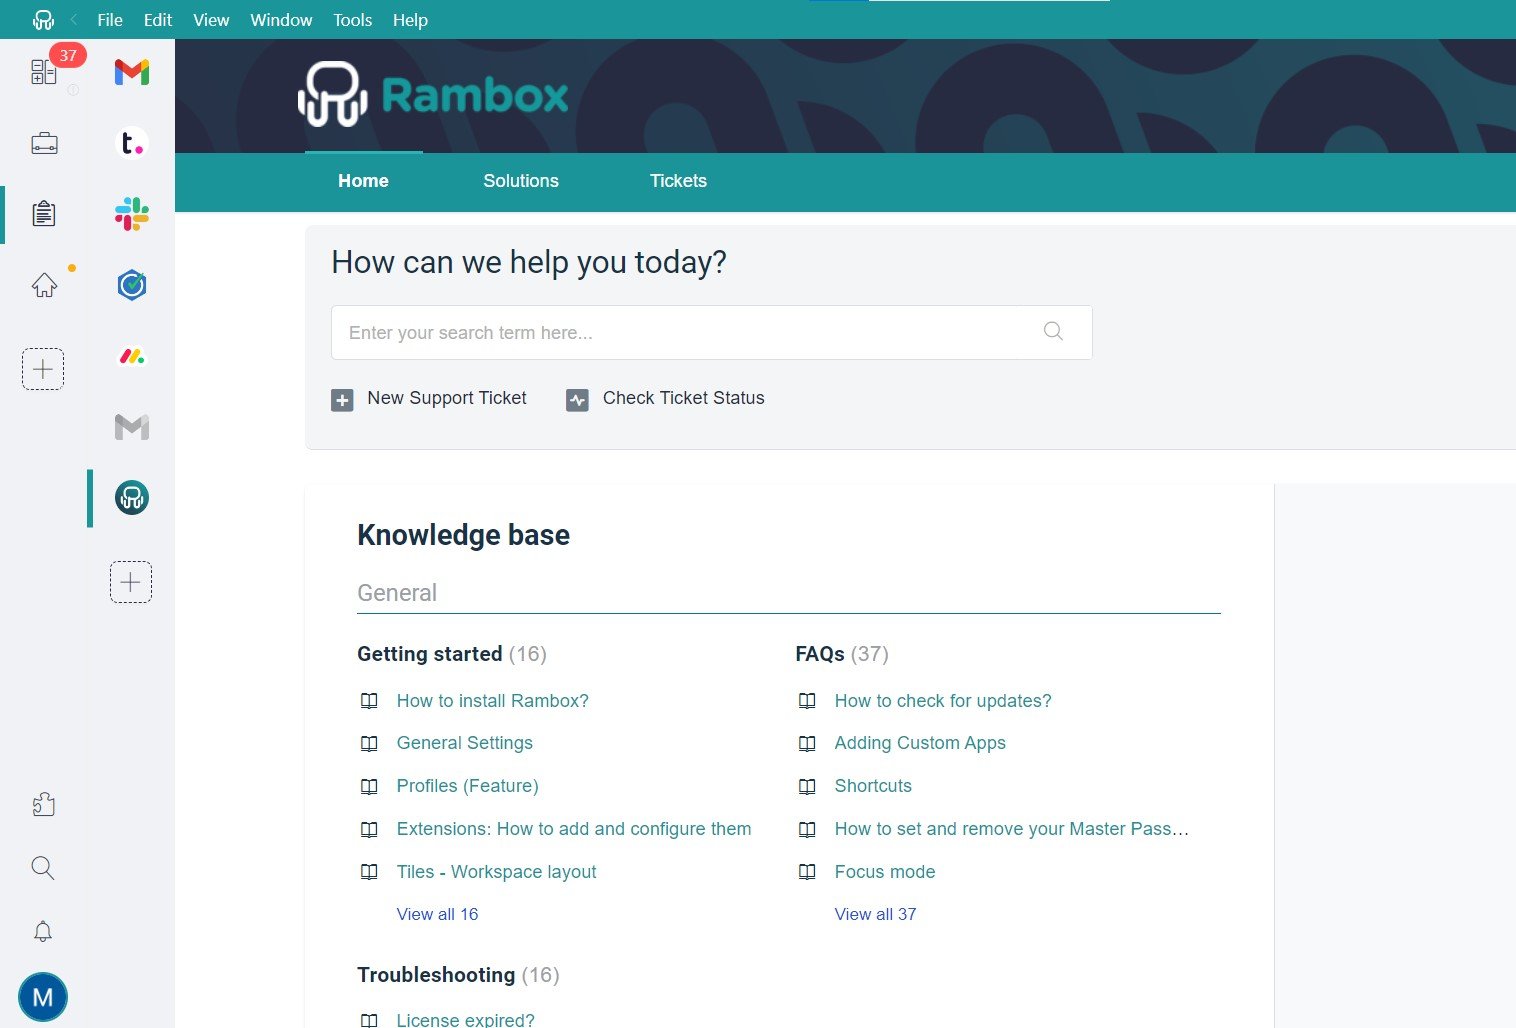Select the clipboard workspace
This screenshot has width=1516, height=1028.
point(44,214)
